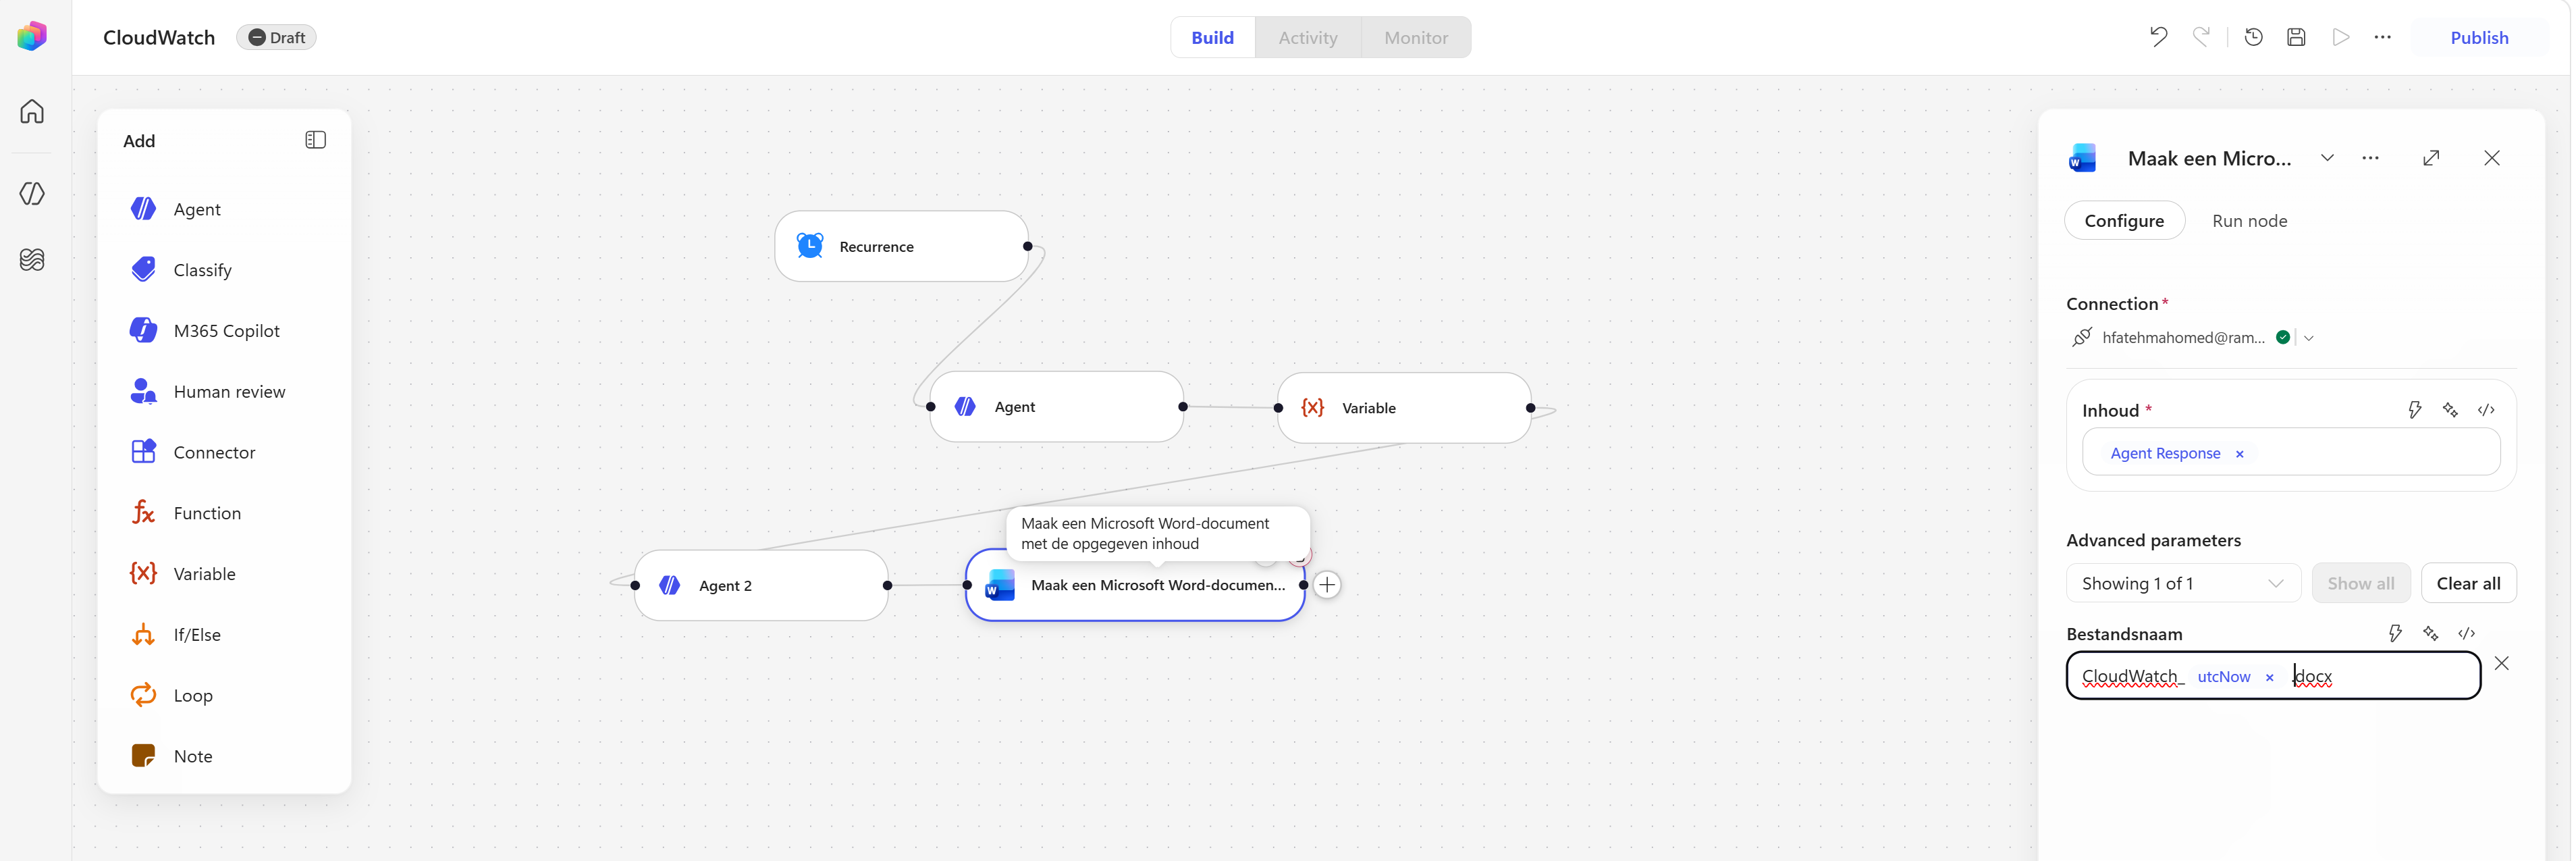Click the hfatehmahomed@ram... connection name
2576x861 pixels.
[x=2183, y=338]
